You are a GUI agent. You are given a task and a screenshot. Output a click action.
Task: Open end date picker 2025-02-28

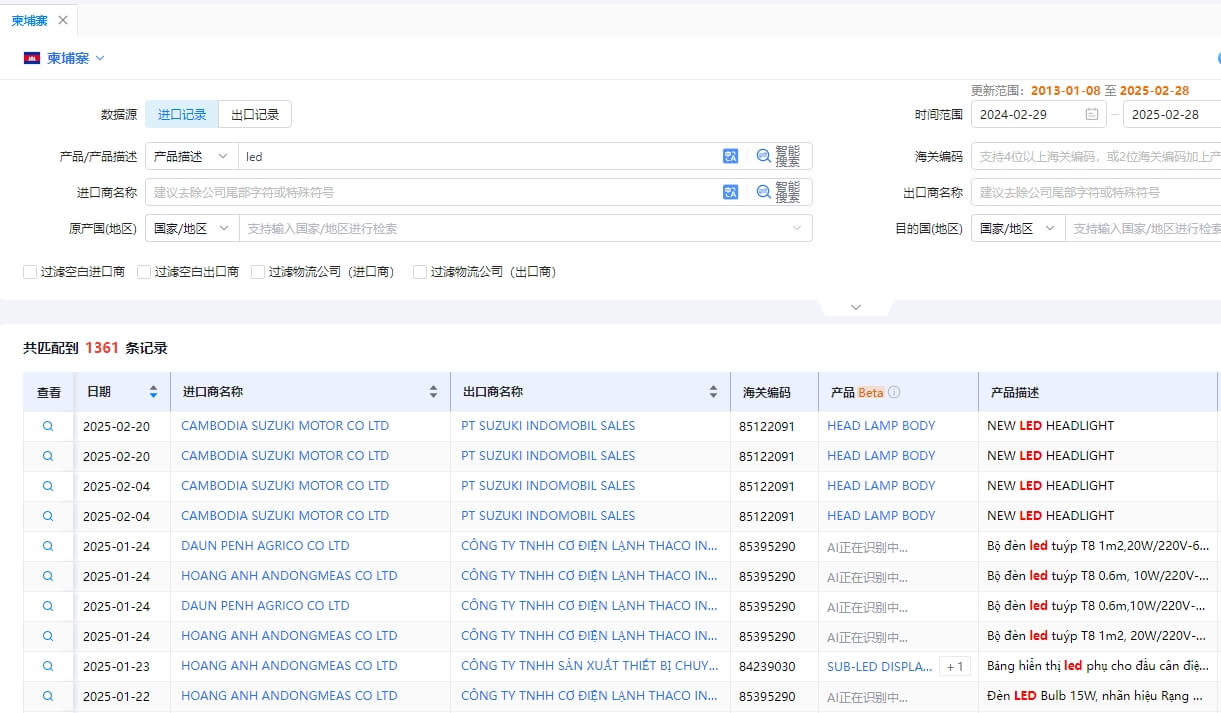1172,114
